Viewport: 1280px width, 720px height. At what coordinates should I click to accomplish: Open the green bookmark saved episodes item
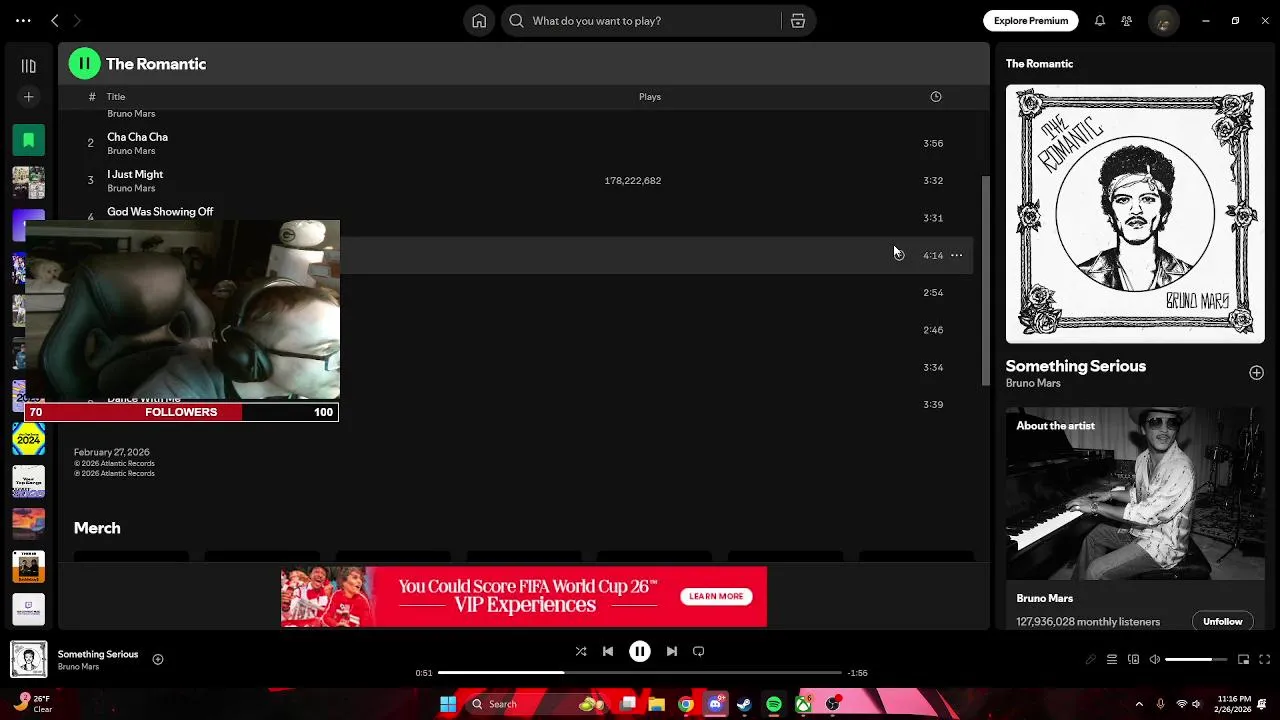[x=29, y=139]
